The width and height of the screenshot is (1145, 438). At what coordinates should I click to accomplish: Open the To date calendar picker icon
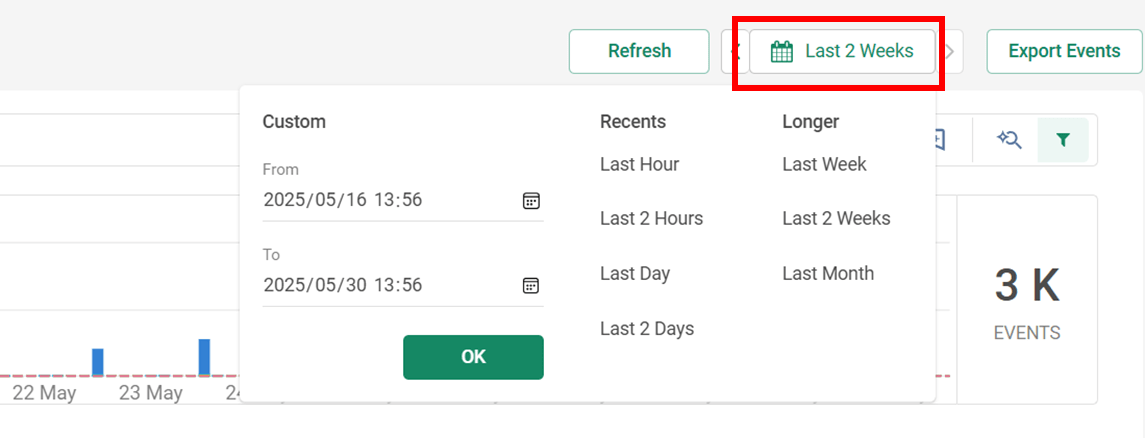[531, 285]
